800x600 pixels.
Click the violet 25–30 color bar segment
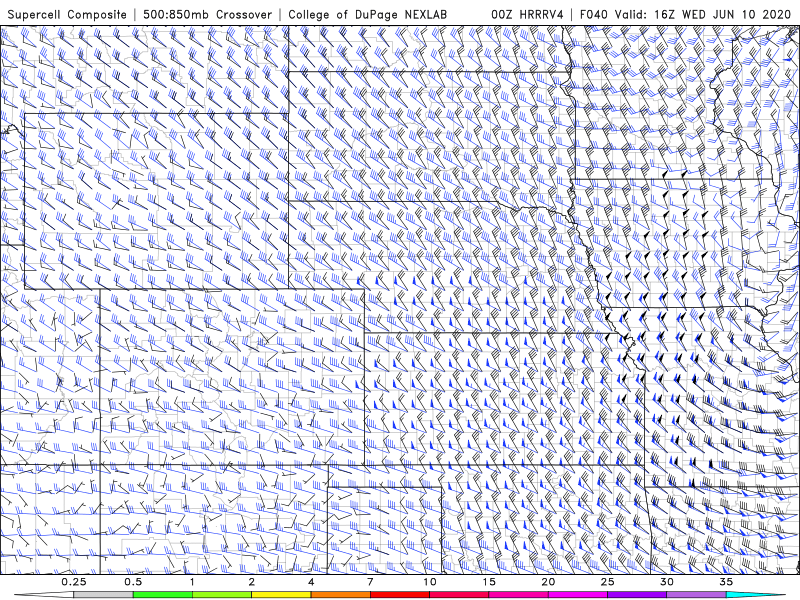tap(637, 595)
